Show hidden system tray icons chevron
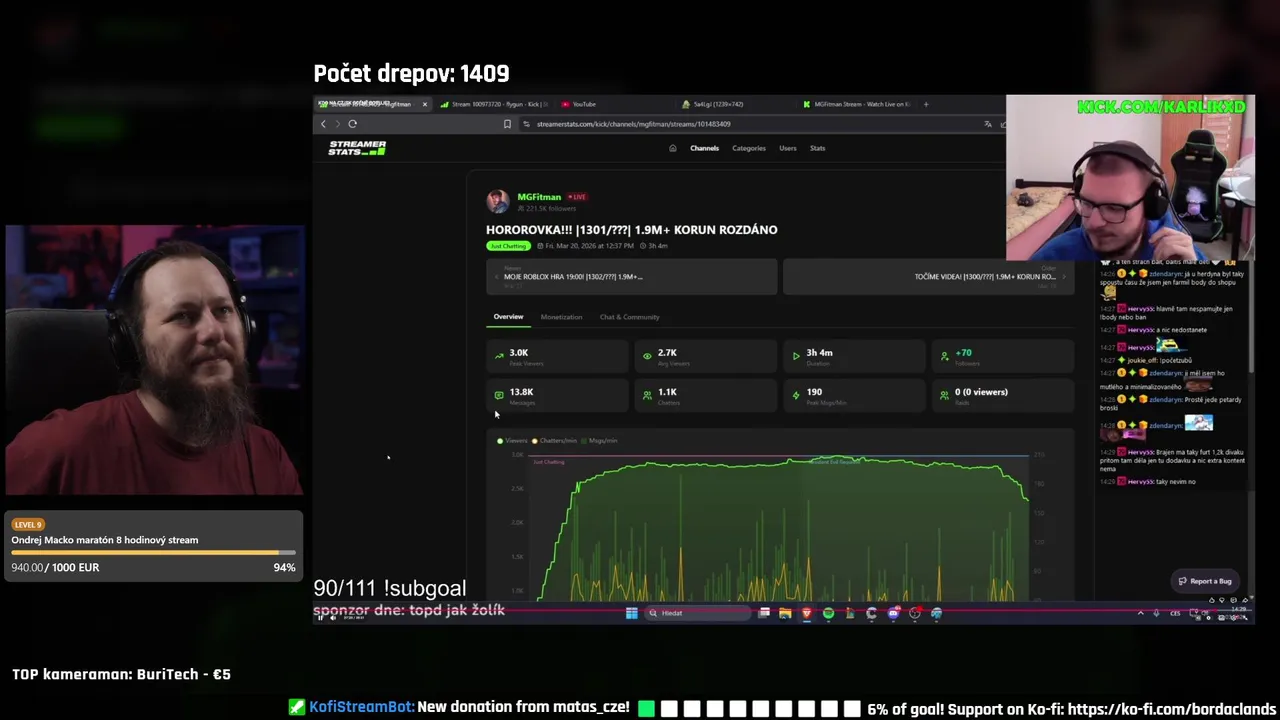The width and height of the screenshot is (1280, 720). (x=1140, y=613)
